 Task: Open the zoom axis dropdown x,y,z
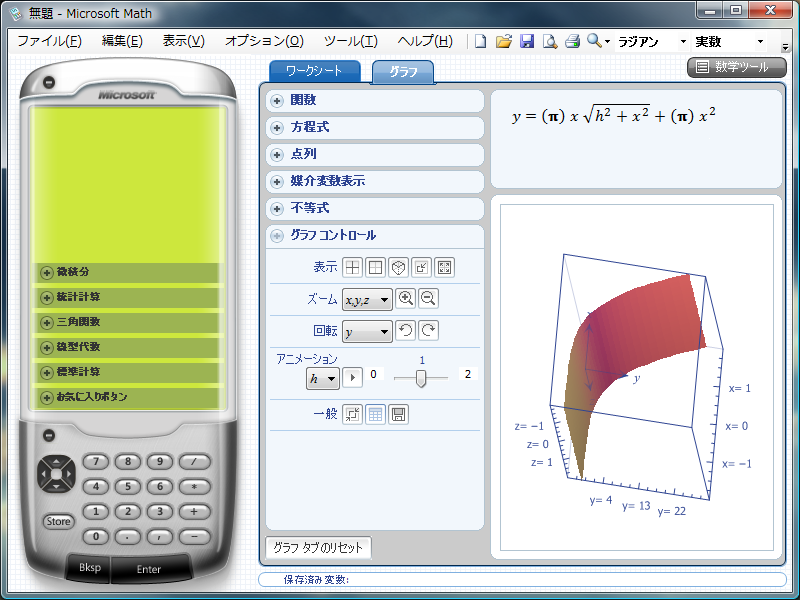[367, 299]
